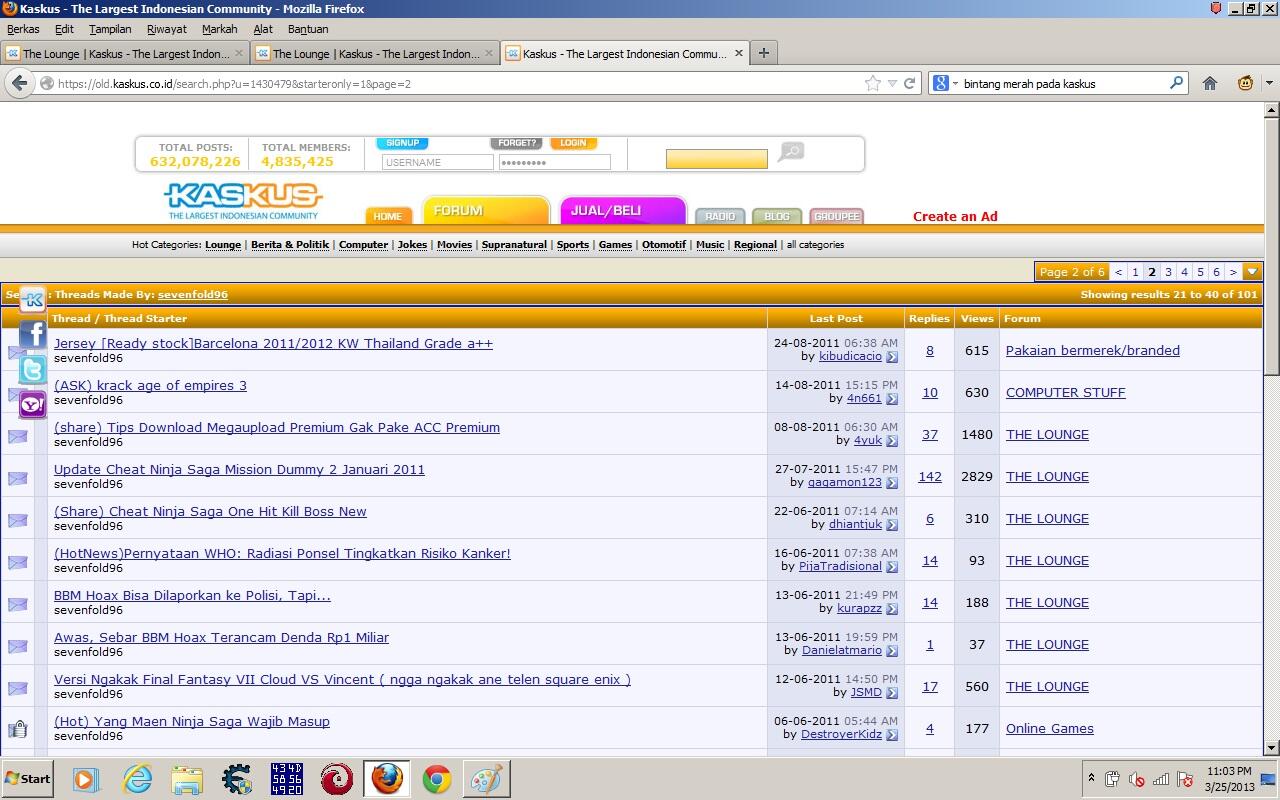Open the volume tray icon
Image resolution: width=1280 pixels, height=800 pixels.
(1136, 779)
